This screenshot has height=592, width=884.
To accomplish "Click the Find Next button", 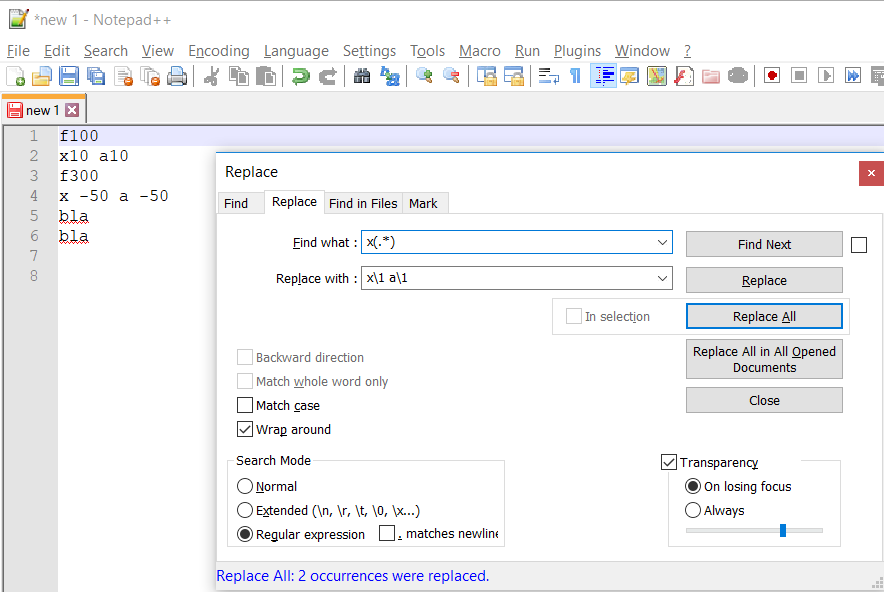I will tap(764, 245).
